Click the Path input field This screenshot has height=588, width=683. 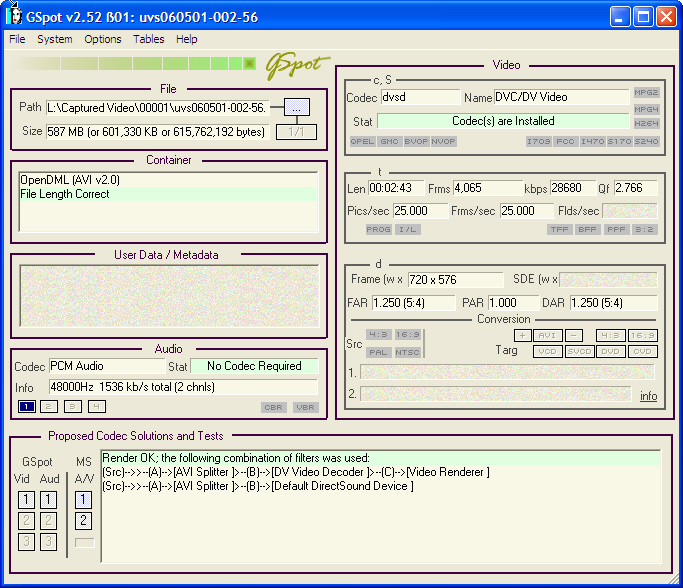[158, 108]
